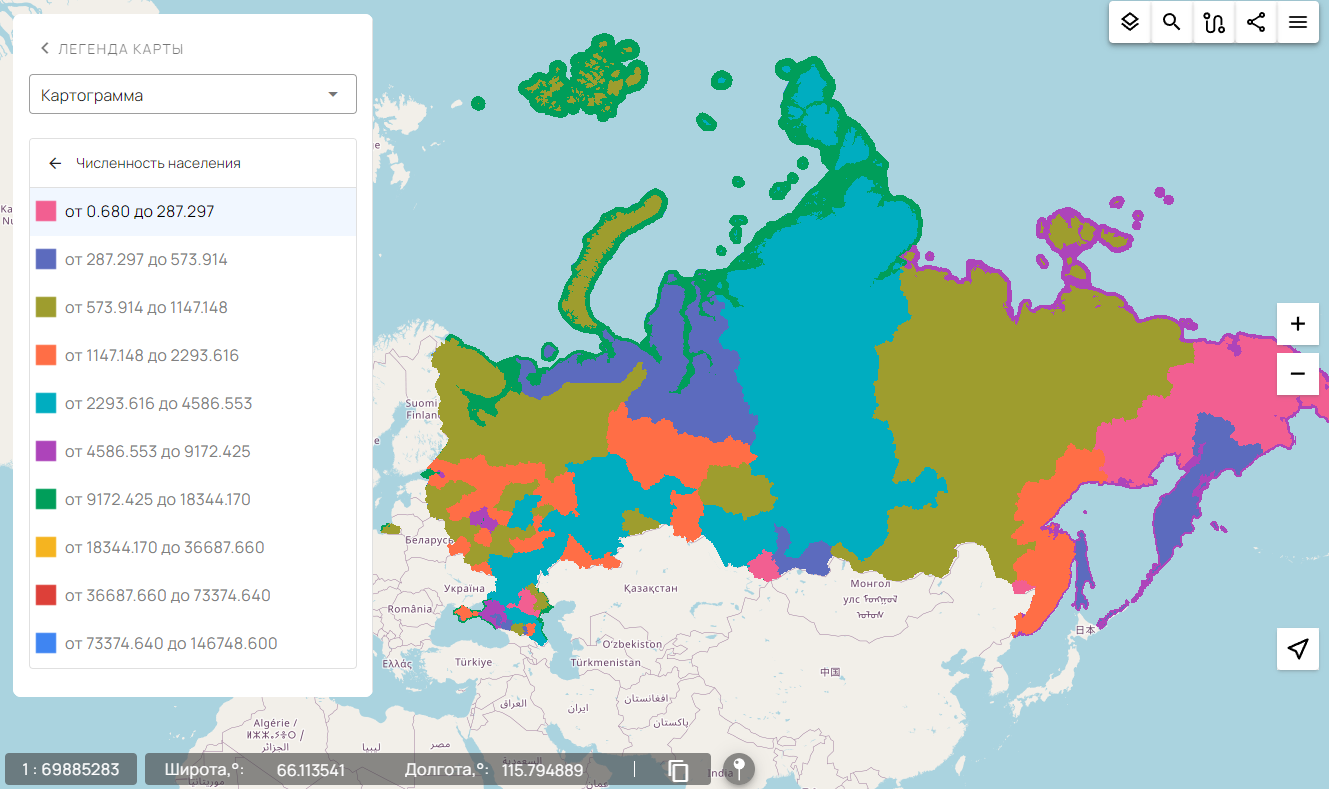Click the map pin marker icon
1329x789 pixels.
(x=739, y=769)
